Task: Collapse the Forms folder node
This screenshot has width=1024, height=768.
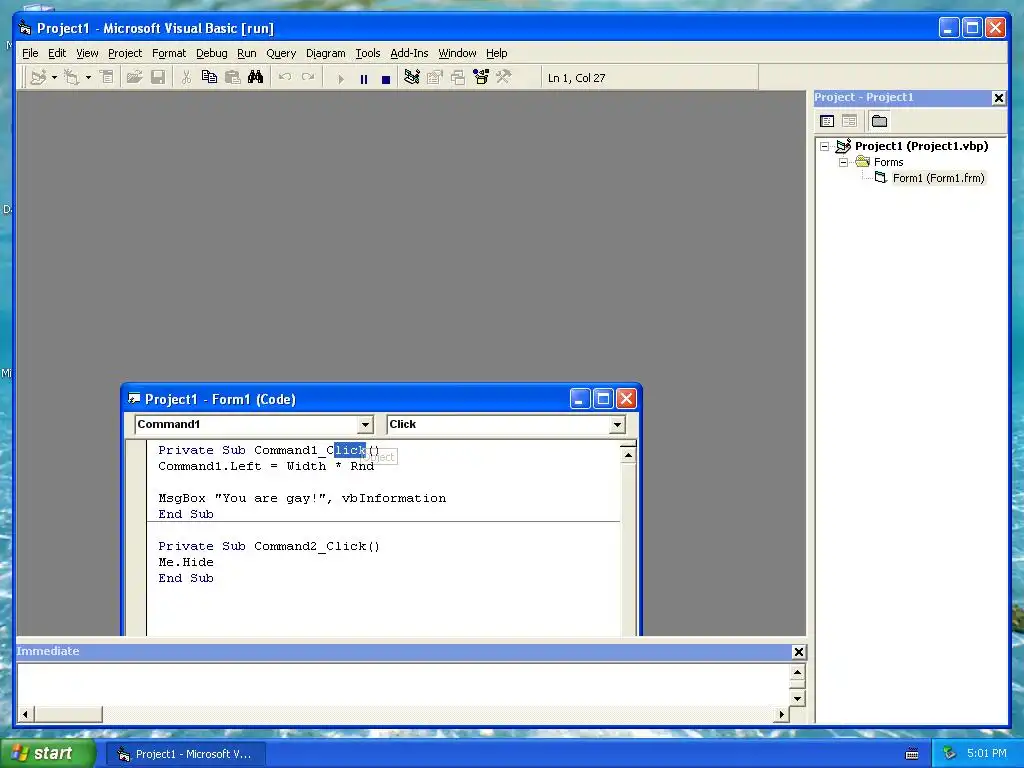Action: coord(843,162)
